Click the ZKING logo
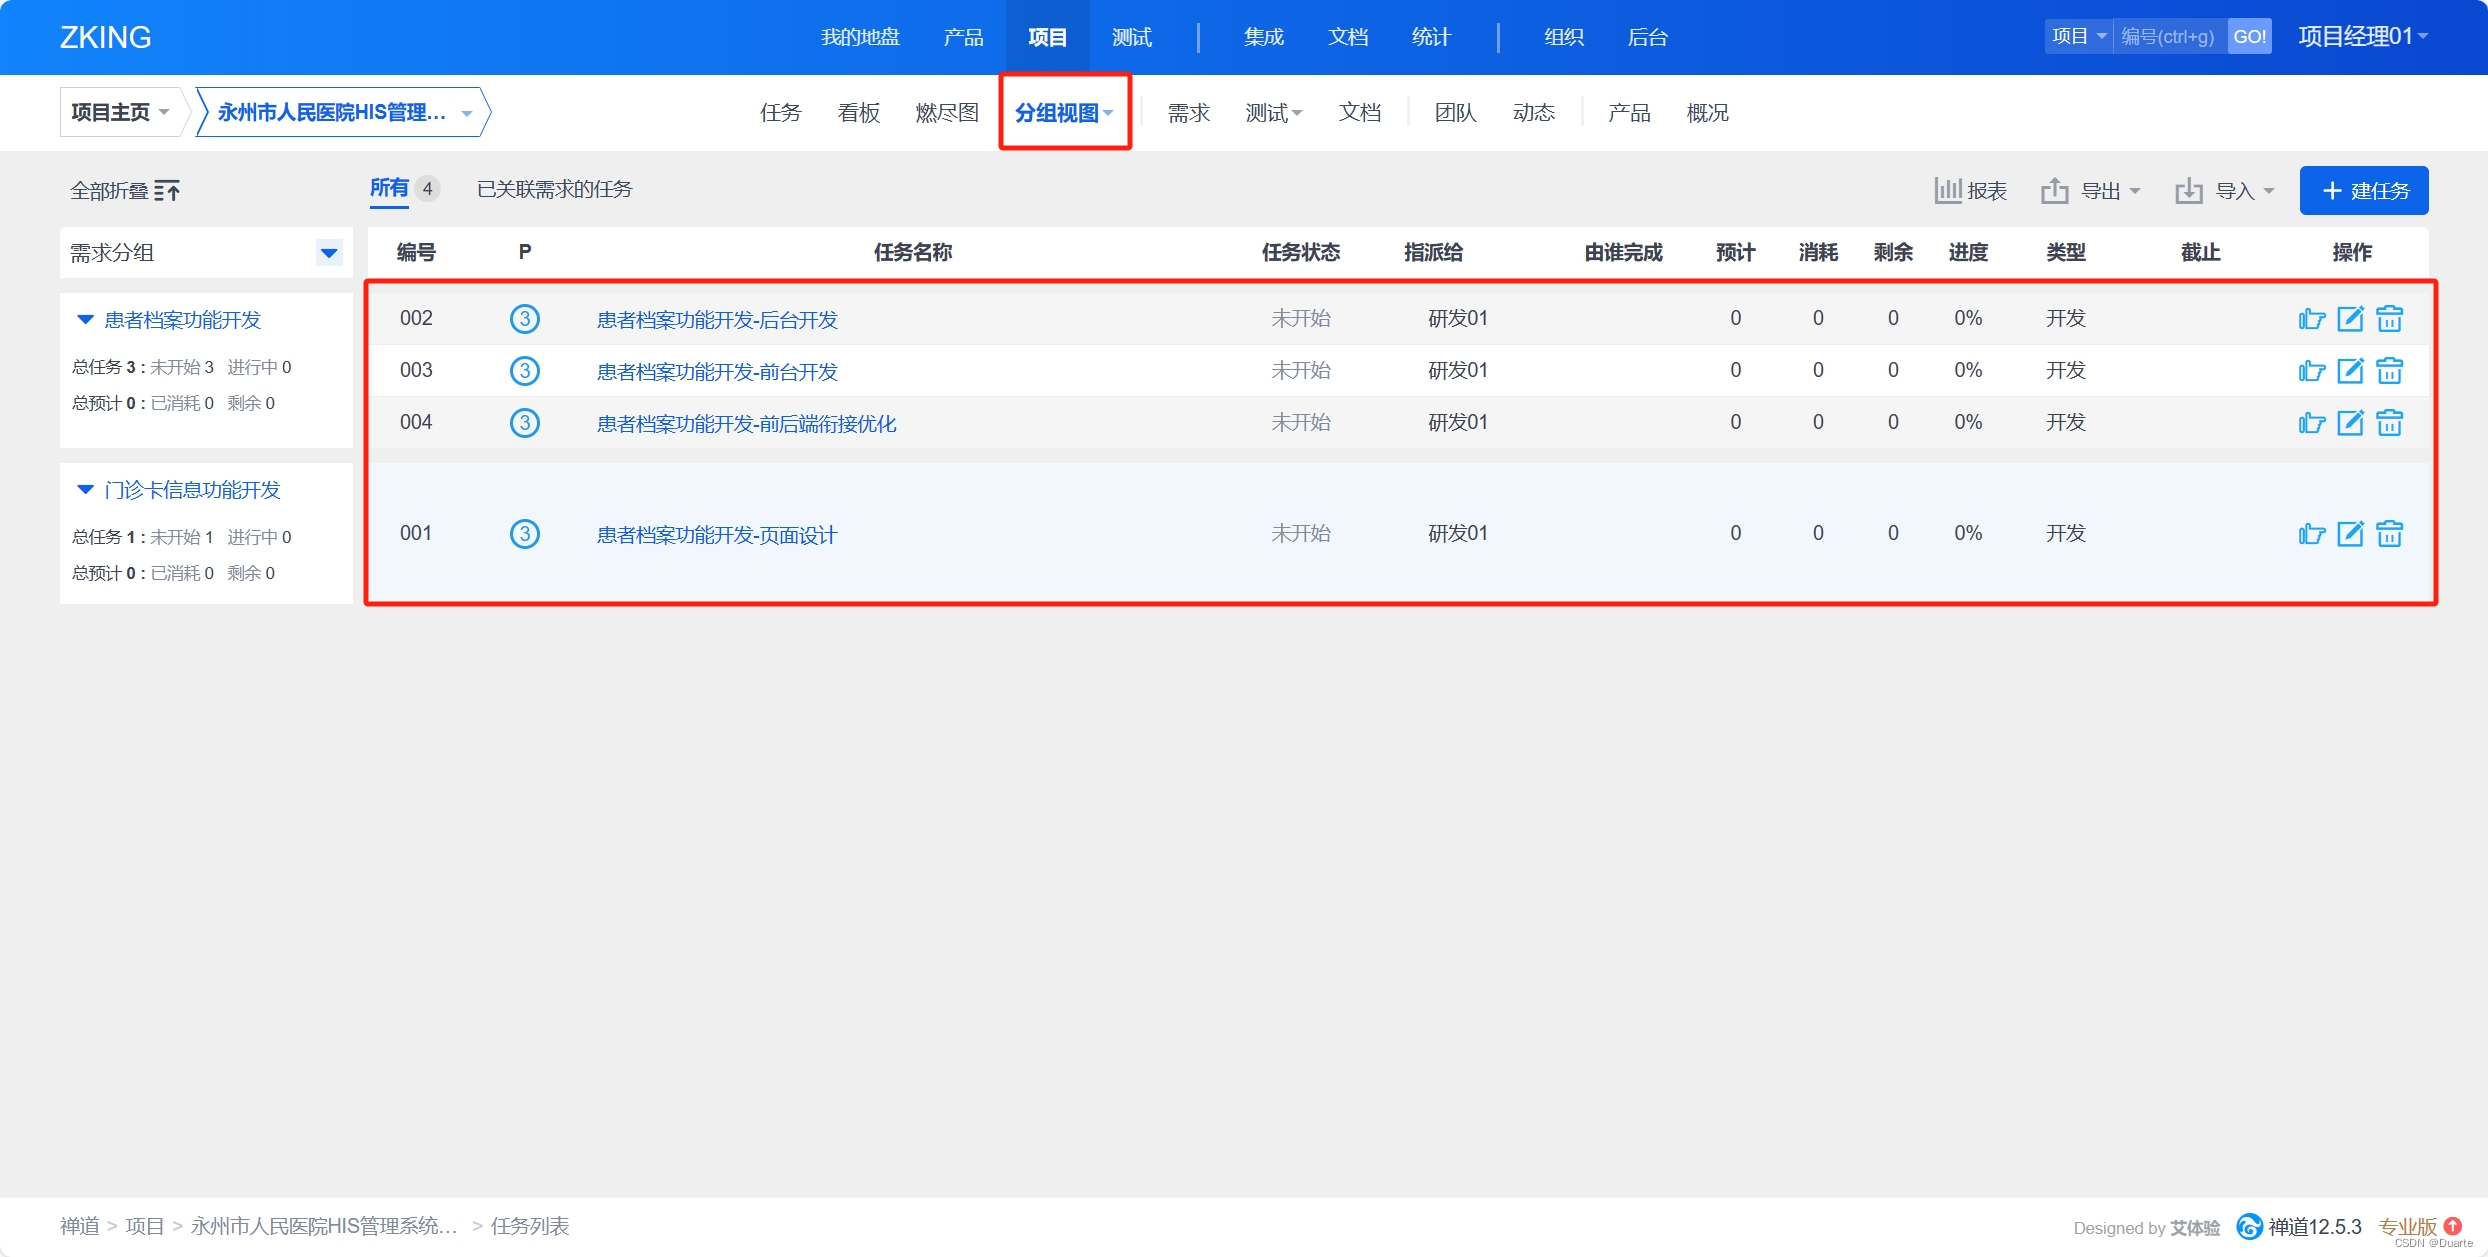Image resolution: width=2488 pixels, height=1257 pixels. pyautogui.click(x=105, y=37)
